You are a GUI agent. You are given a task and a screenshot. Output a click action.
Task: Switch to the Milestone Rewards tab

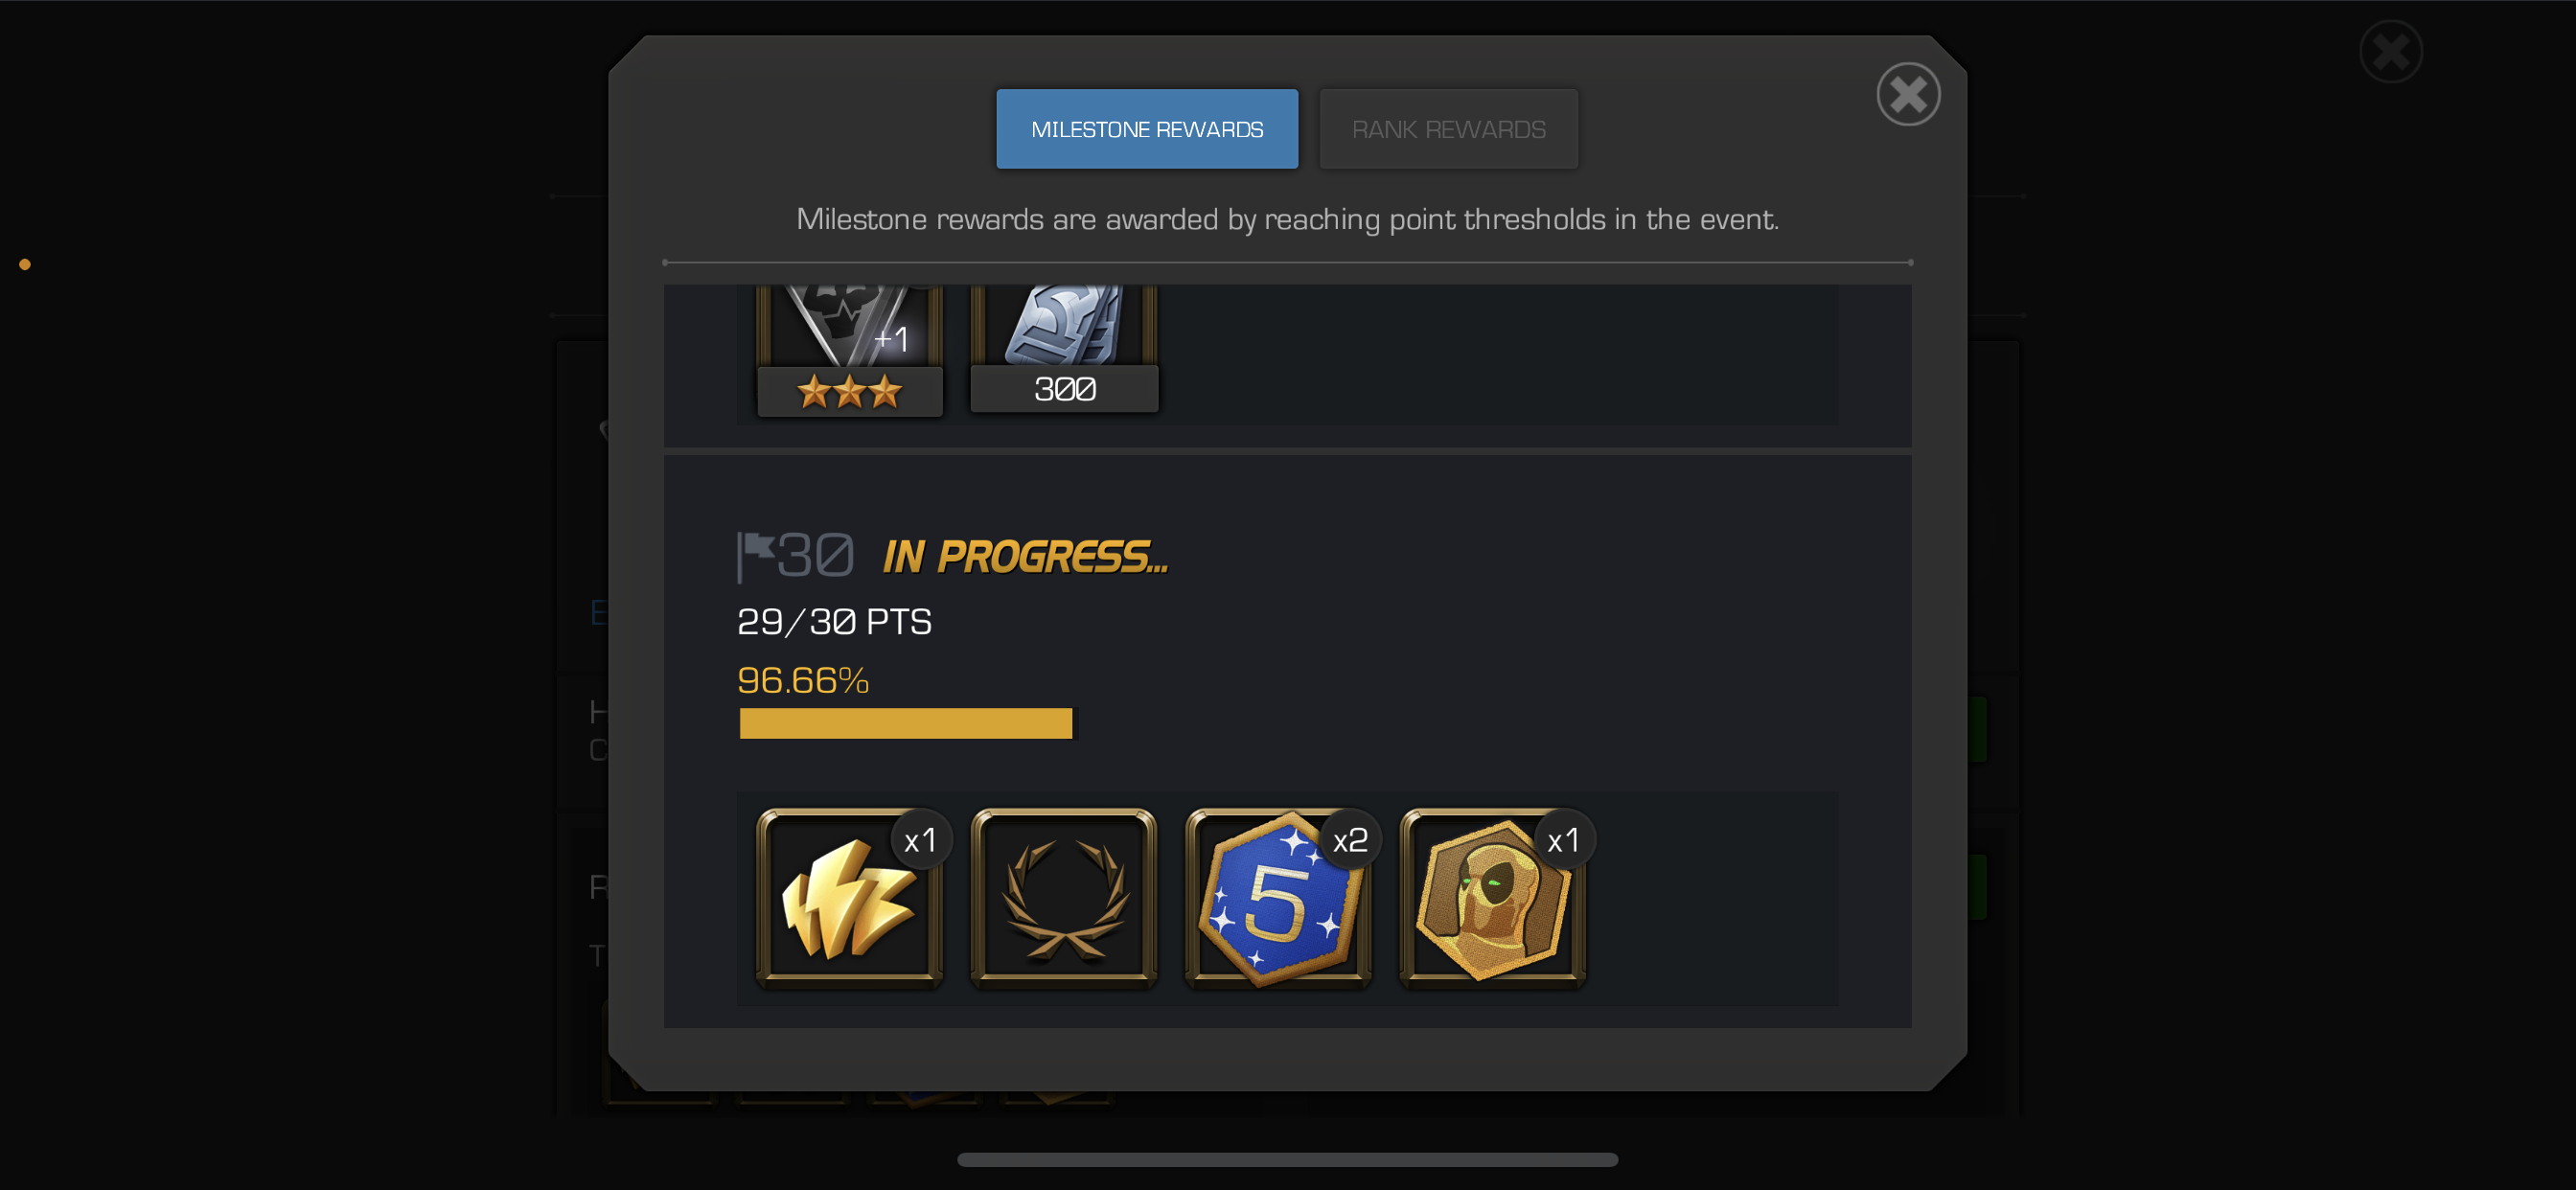click(x=1147, y=129)
